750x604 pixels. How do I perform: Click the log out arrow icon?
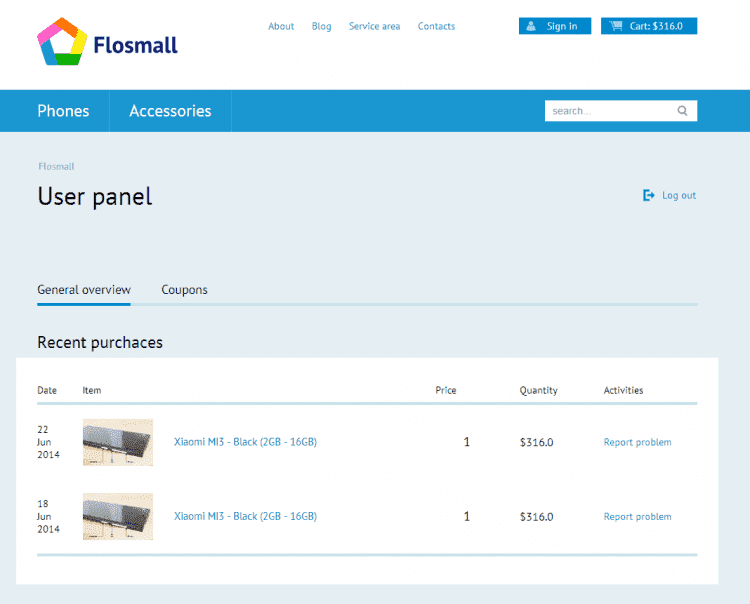649,195
